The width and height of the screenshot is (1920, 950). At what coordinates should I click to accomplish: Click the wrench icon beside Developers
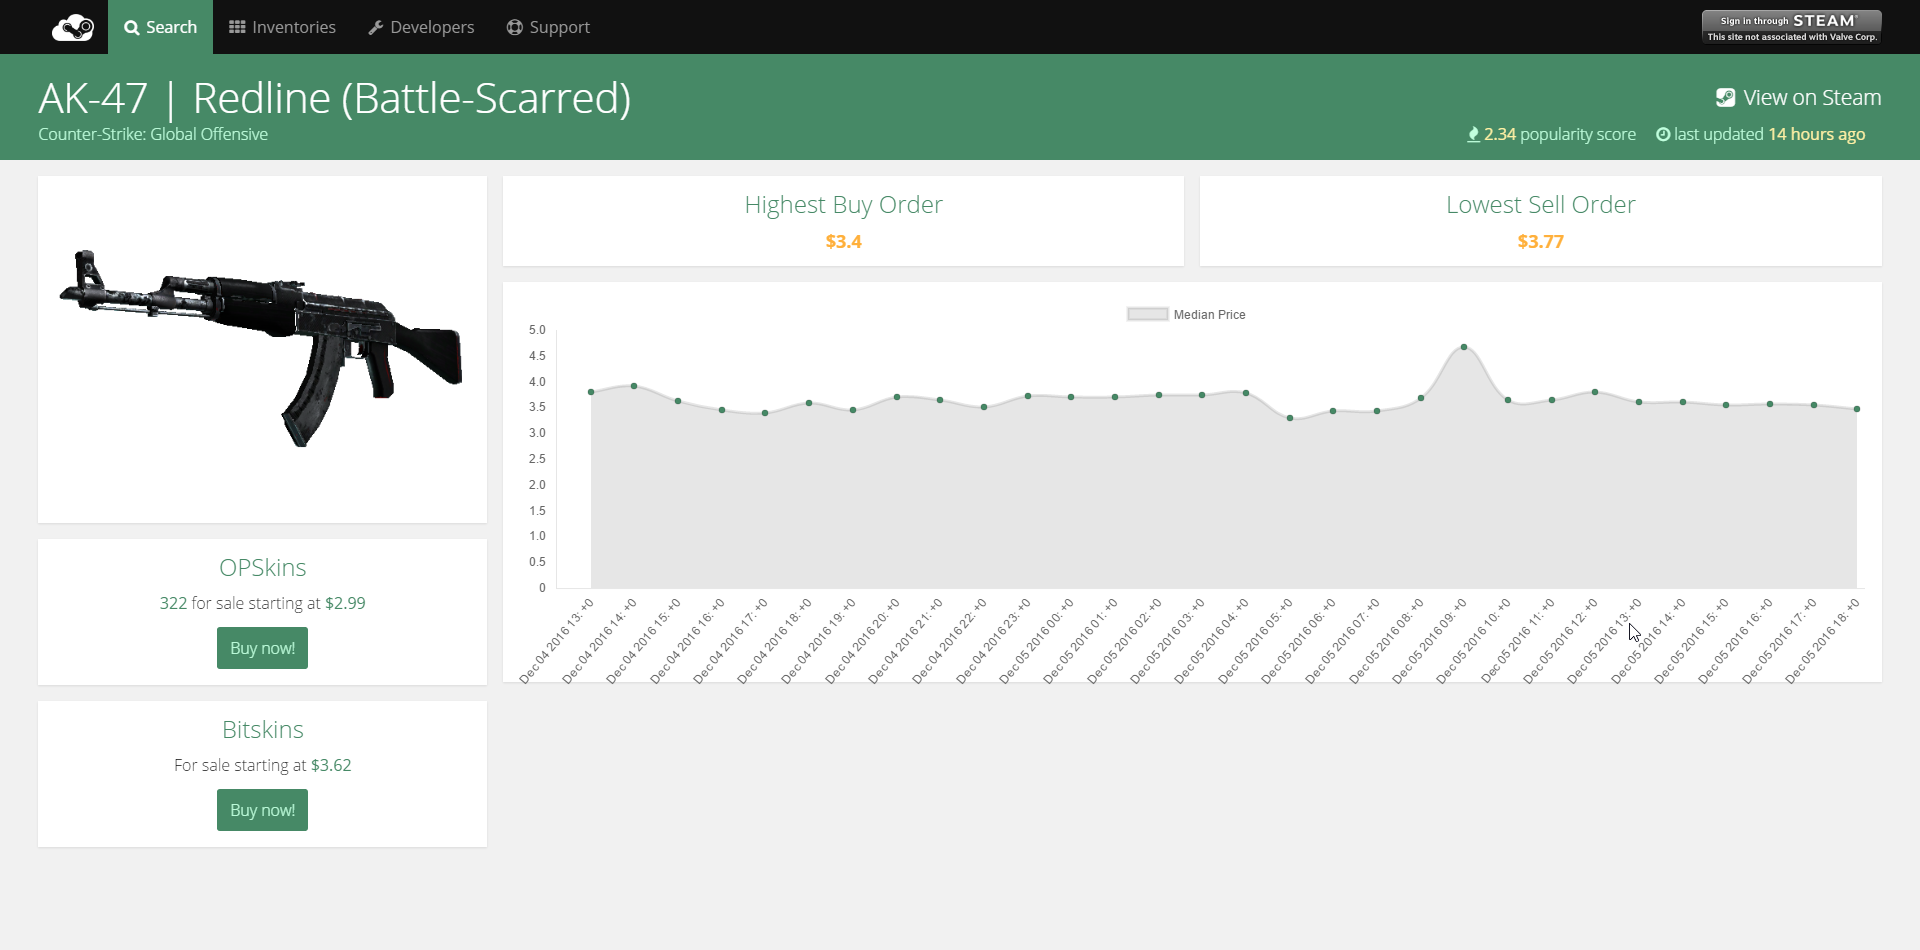pyautogui.click(x=376, y=28)
